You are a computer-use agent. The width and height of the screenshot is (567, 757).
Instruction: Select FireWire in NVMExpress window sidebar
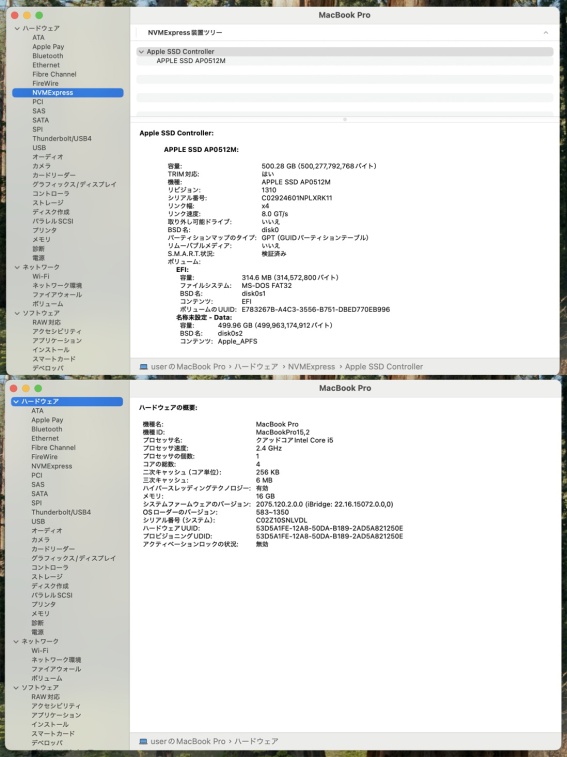[45, 84]
